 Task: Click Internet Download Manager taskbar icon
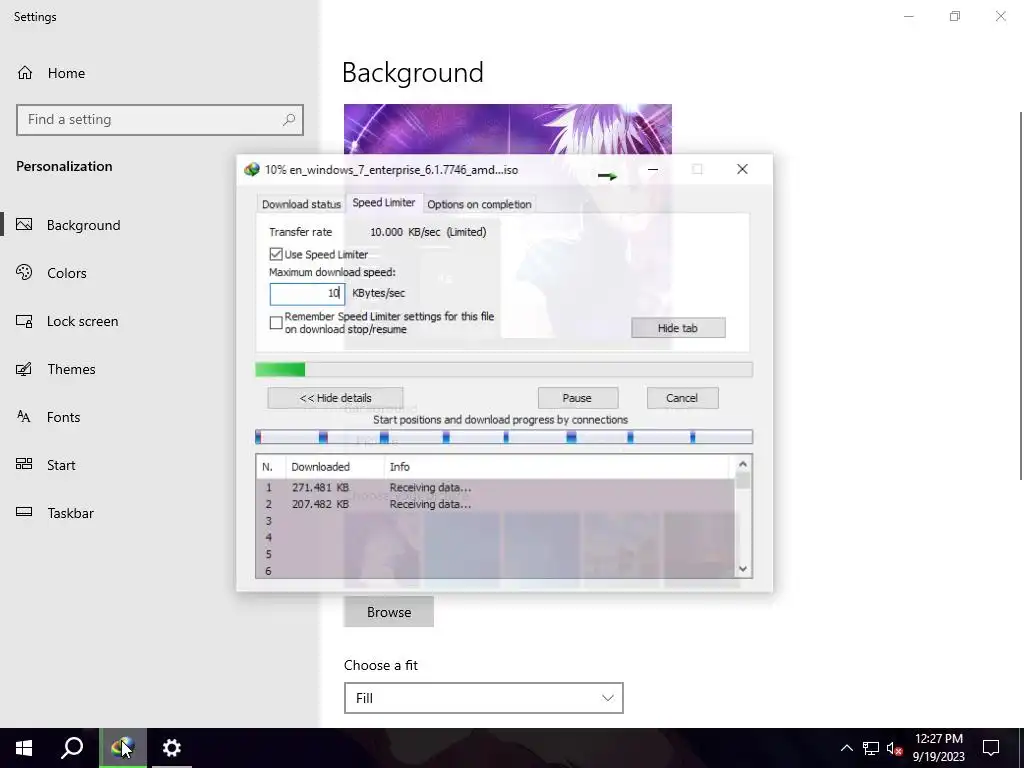123,748
